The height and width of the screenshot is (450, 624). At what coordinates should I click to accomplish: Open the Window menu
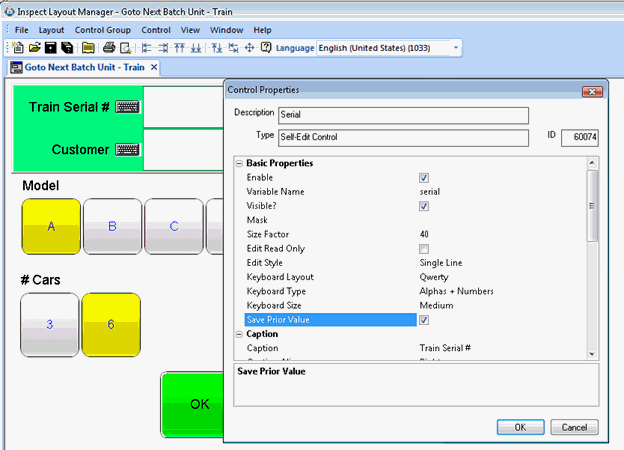point(226,30)
